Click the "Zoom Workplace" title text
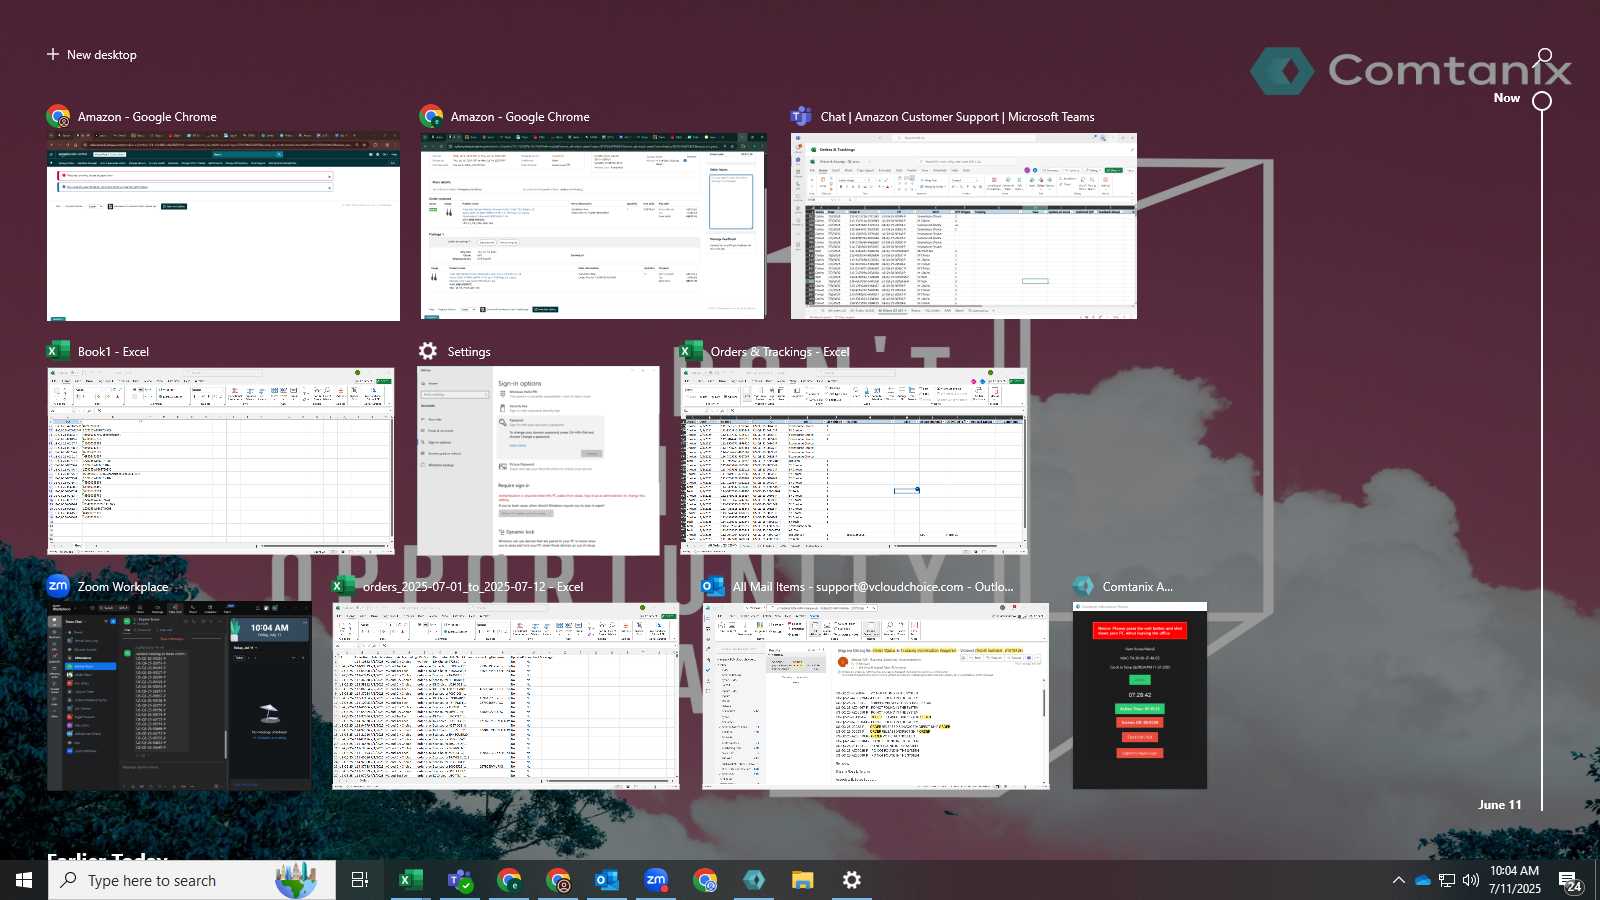The height and width of the screenshot is (900, 1600). 123,587
